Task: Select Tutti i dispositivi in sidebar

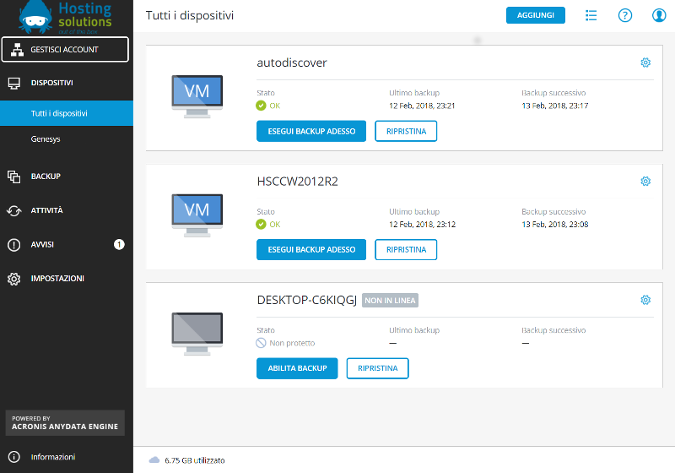Action: [66, 113]
